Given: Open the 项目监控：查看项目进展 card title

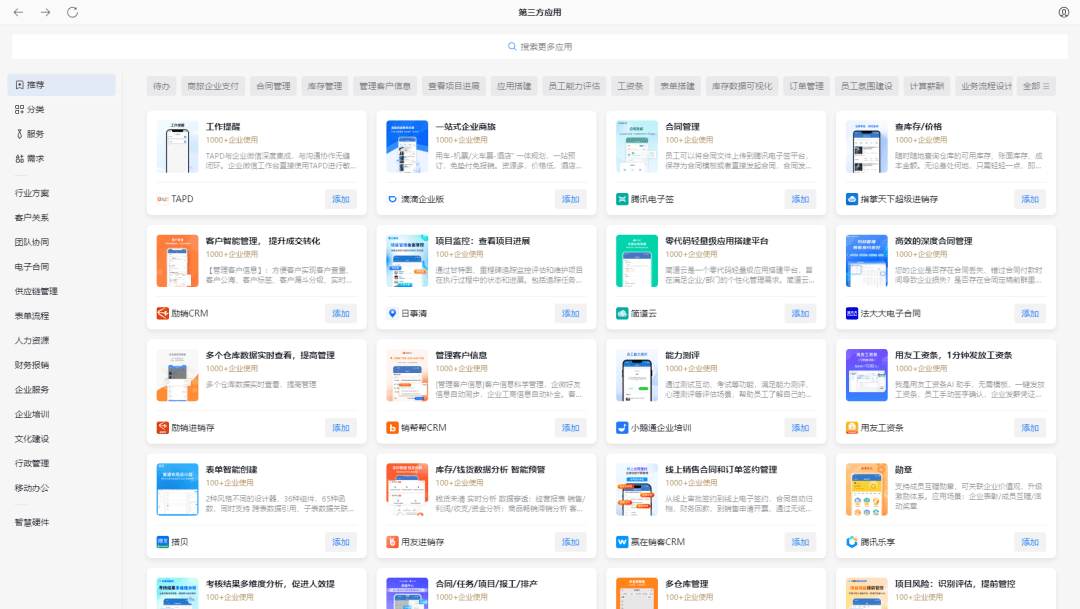Looking at the screenshot, I should click(x=482, y=241).
